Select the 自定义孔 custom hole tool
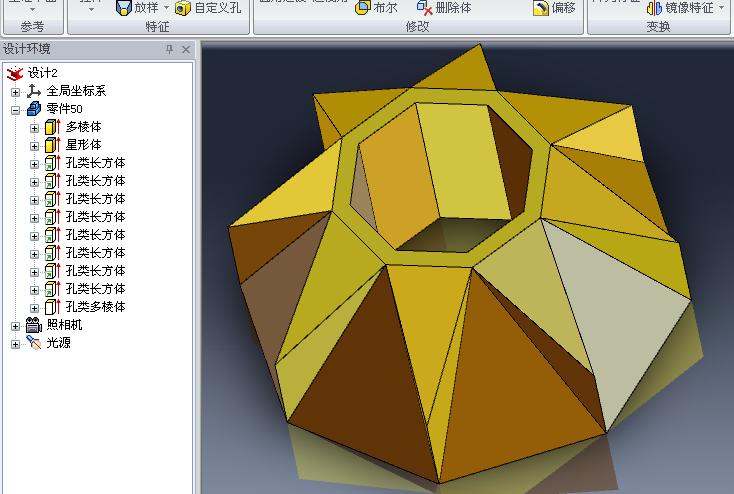734x494 pixels. [183, 8]
